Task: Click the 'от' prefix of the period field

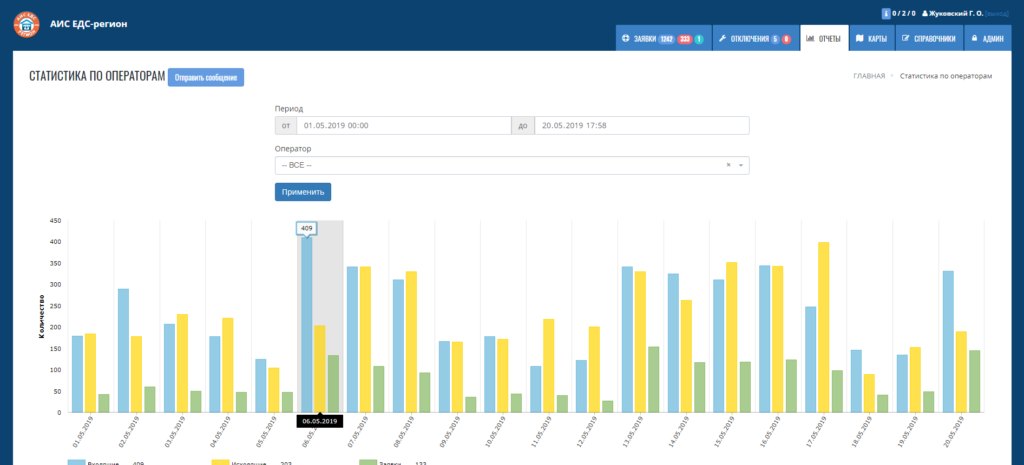Action: [285, 125]
